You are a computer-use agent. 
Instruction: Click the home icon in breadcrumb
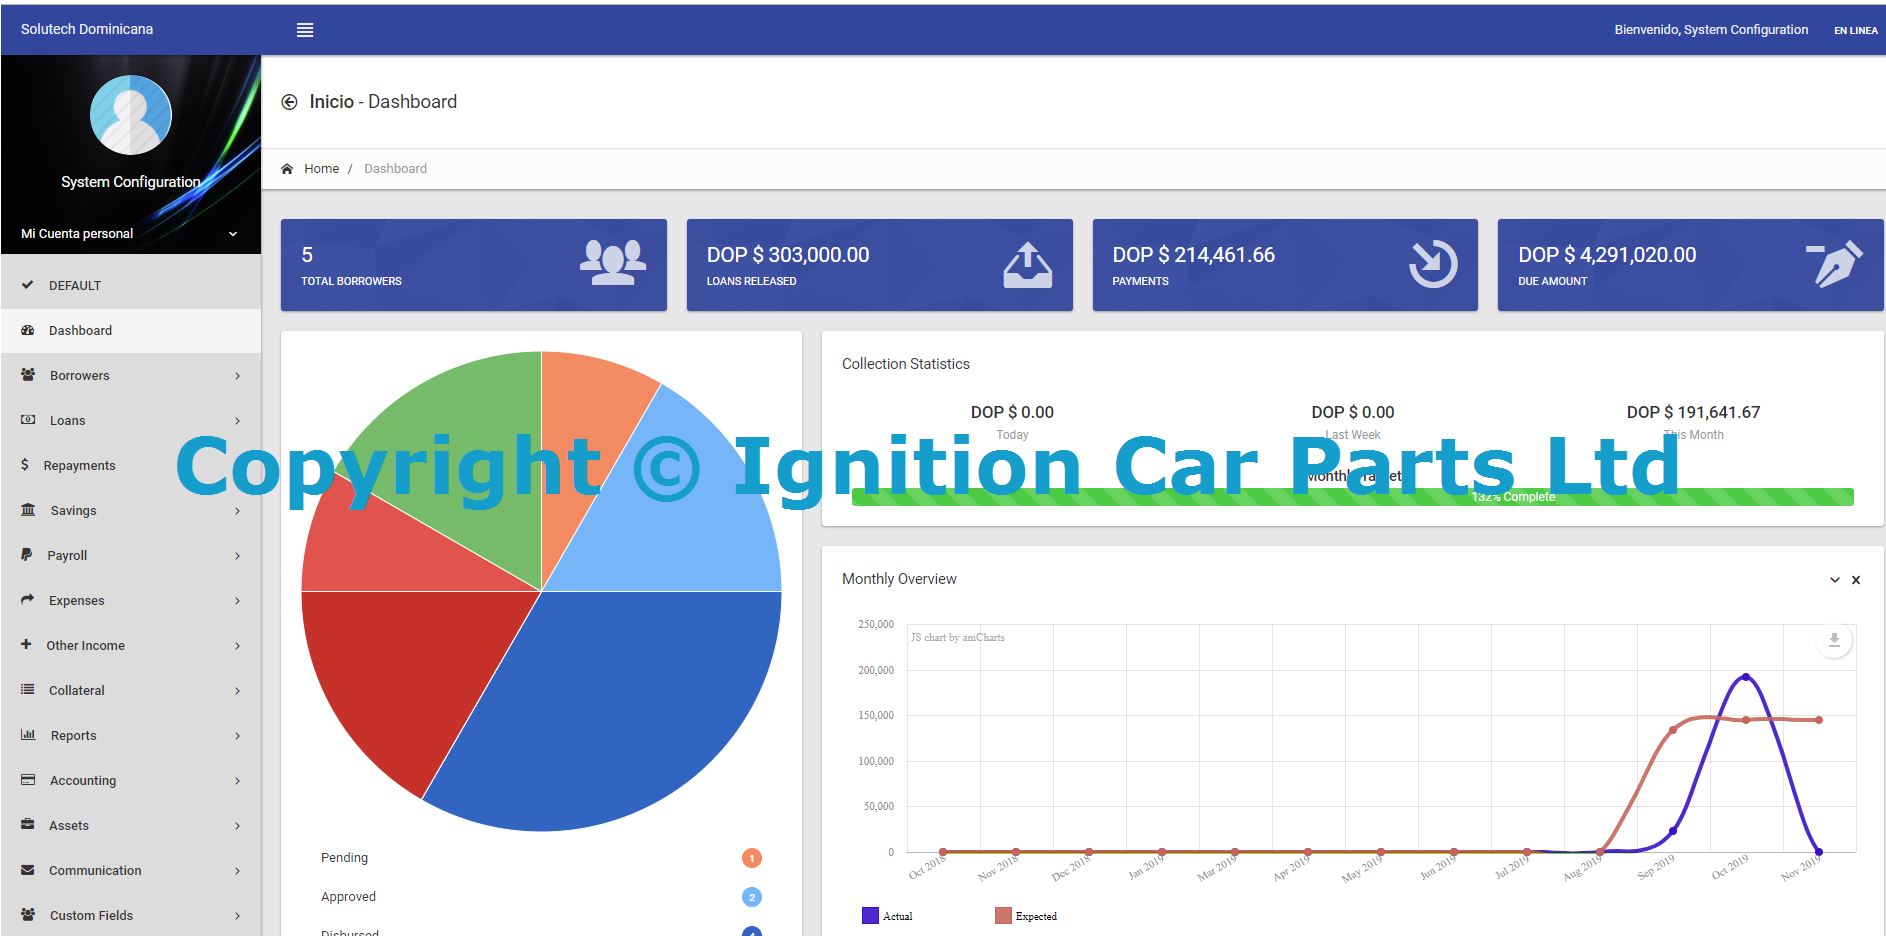click(287, 169)
